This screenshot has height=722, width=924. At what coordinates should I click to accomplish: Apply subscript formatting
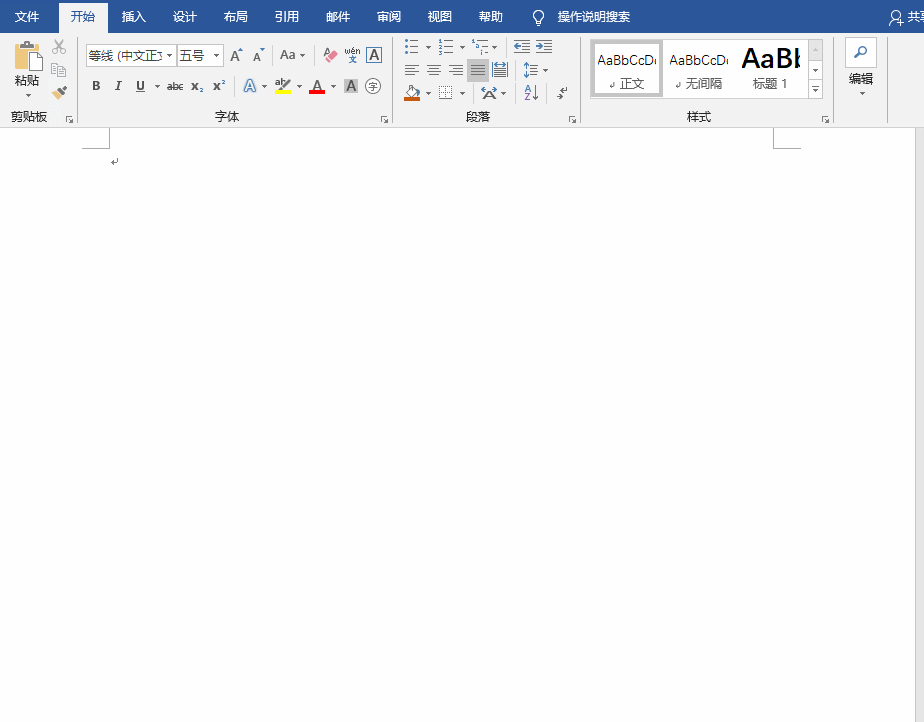click(x=197, y=86)
